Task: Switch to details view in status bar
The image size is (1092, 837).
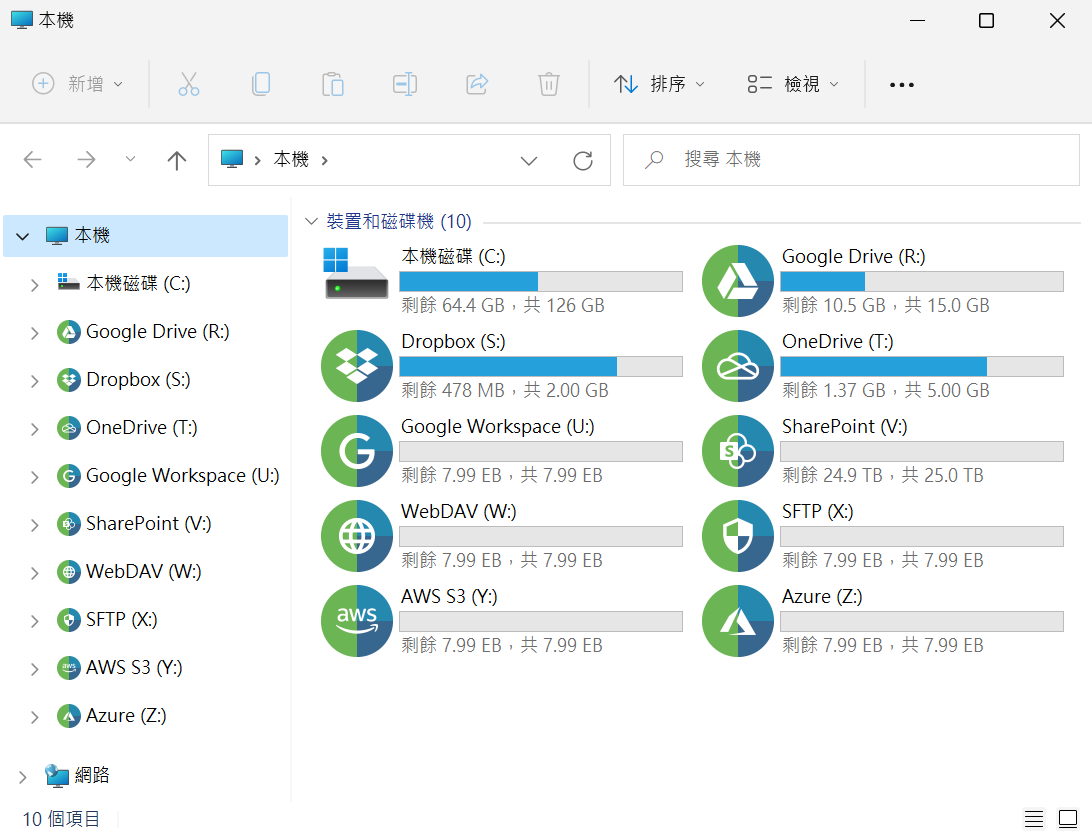Action: 1034,819
